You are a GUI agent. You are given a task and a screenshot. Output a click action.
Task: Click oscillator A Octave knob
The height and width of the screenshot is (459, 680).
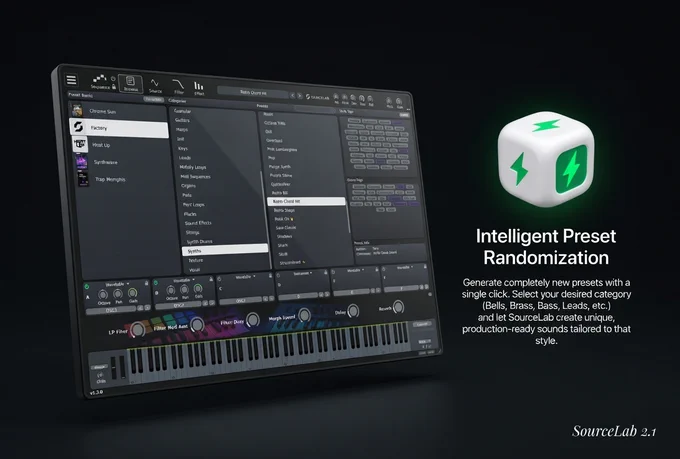[x=103, y=295]
